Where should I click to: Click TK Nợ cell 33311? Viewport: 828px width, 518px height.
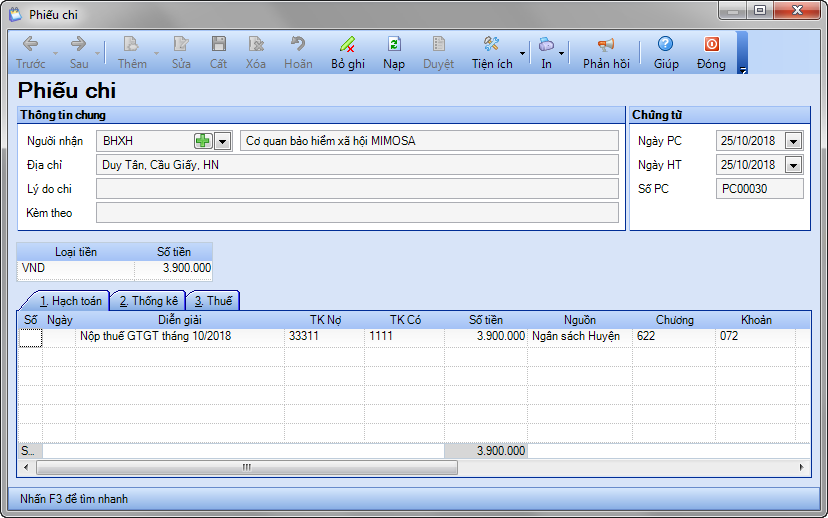[324, 336]
